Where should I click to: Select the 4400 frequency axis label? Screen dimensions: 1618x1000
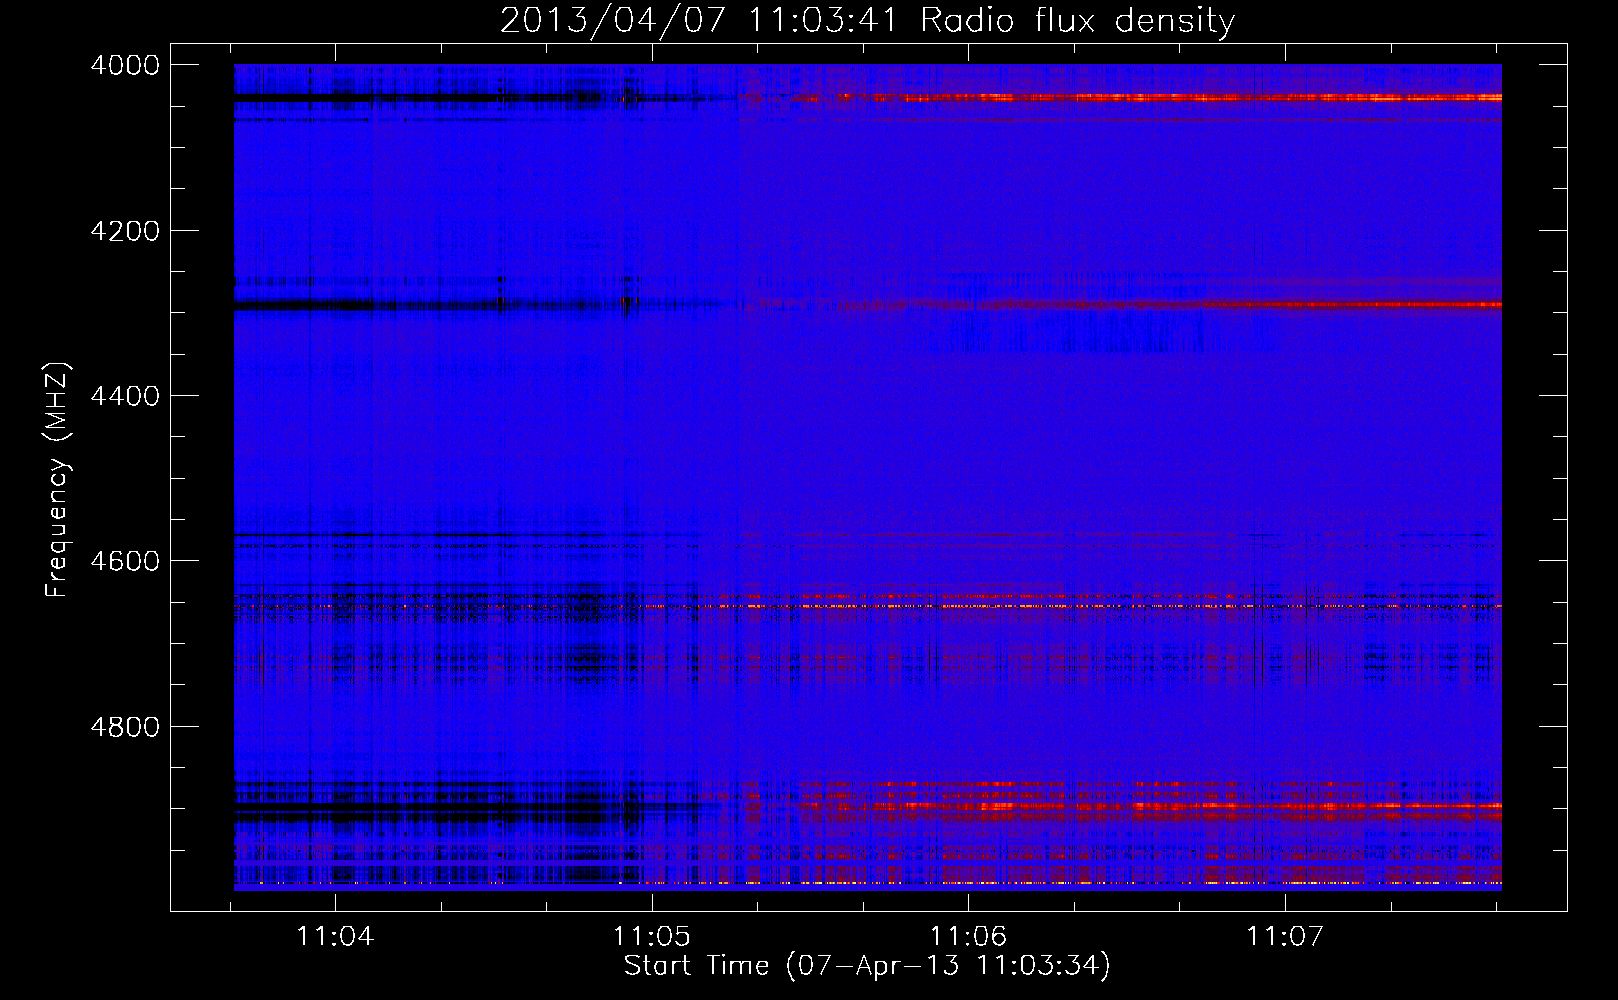[125, 396]
